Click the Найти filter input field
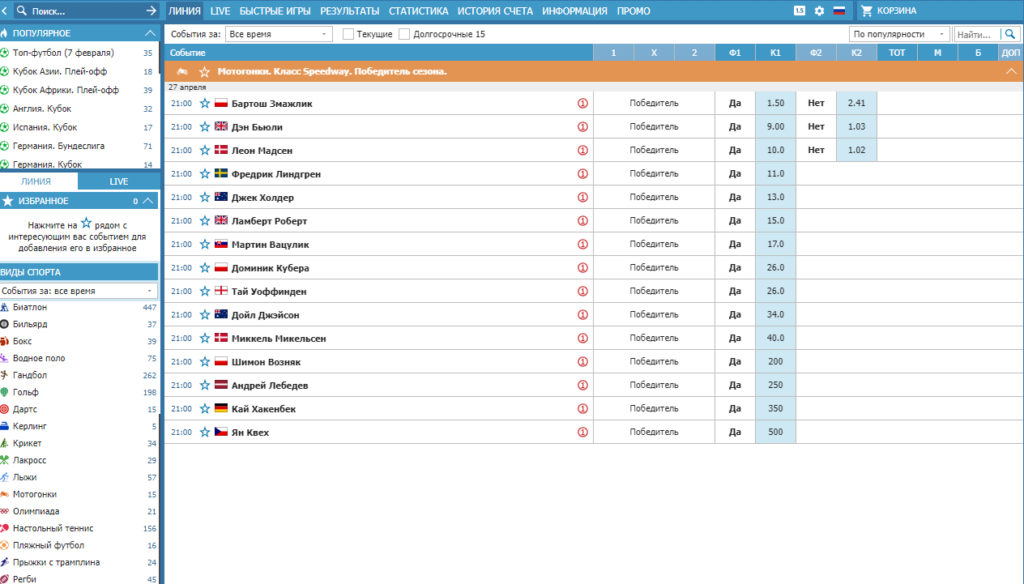Image resolution: width=1024 pixels, height=584 pixels. pyautogui.click(x=977, y=34)
